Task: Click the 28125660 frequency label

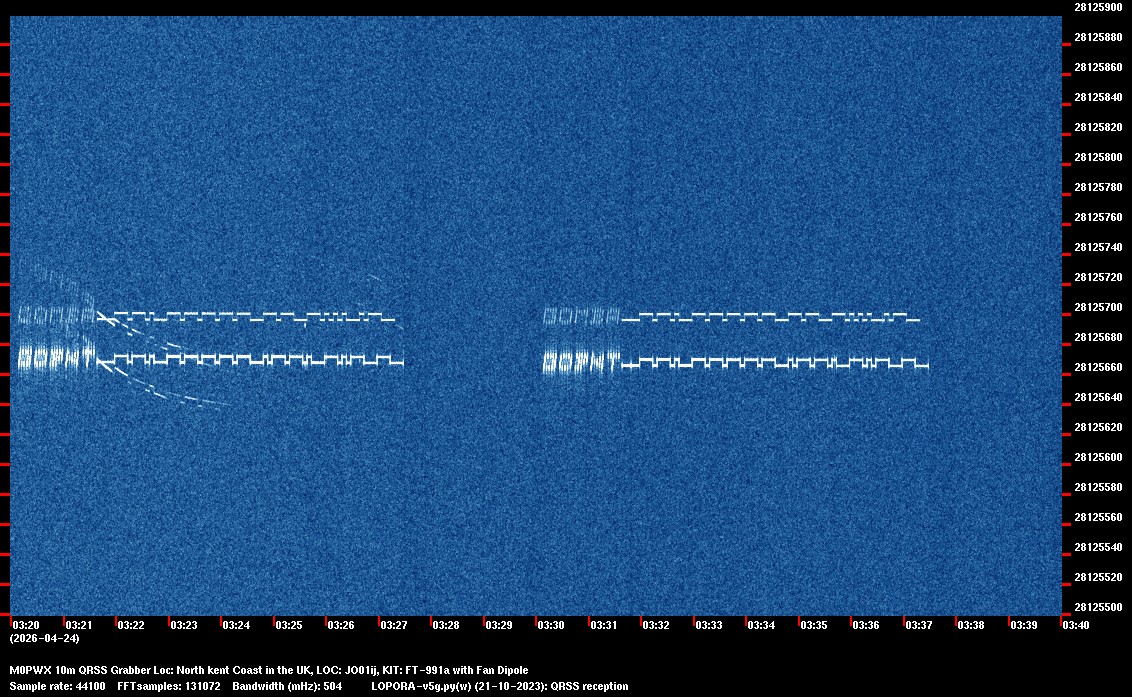Action: coord(1098,367)
